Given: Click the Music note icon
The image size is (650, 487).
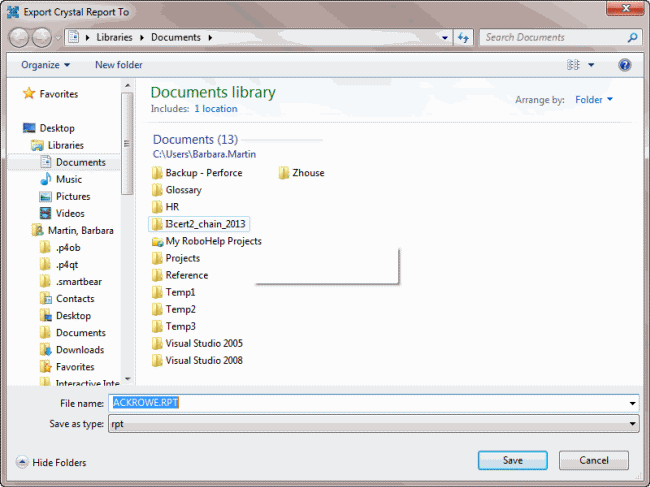Looking at the screenshot, I should [46, 179].
